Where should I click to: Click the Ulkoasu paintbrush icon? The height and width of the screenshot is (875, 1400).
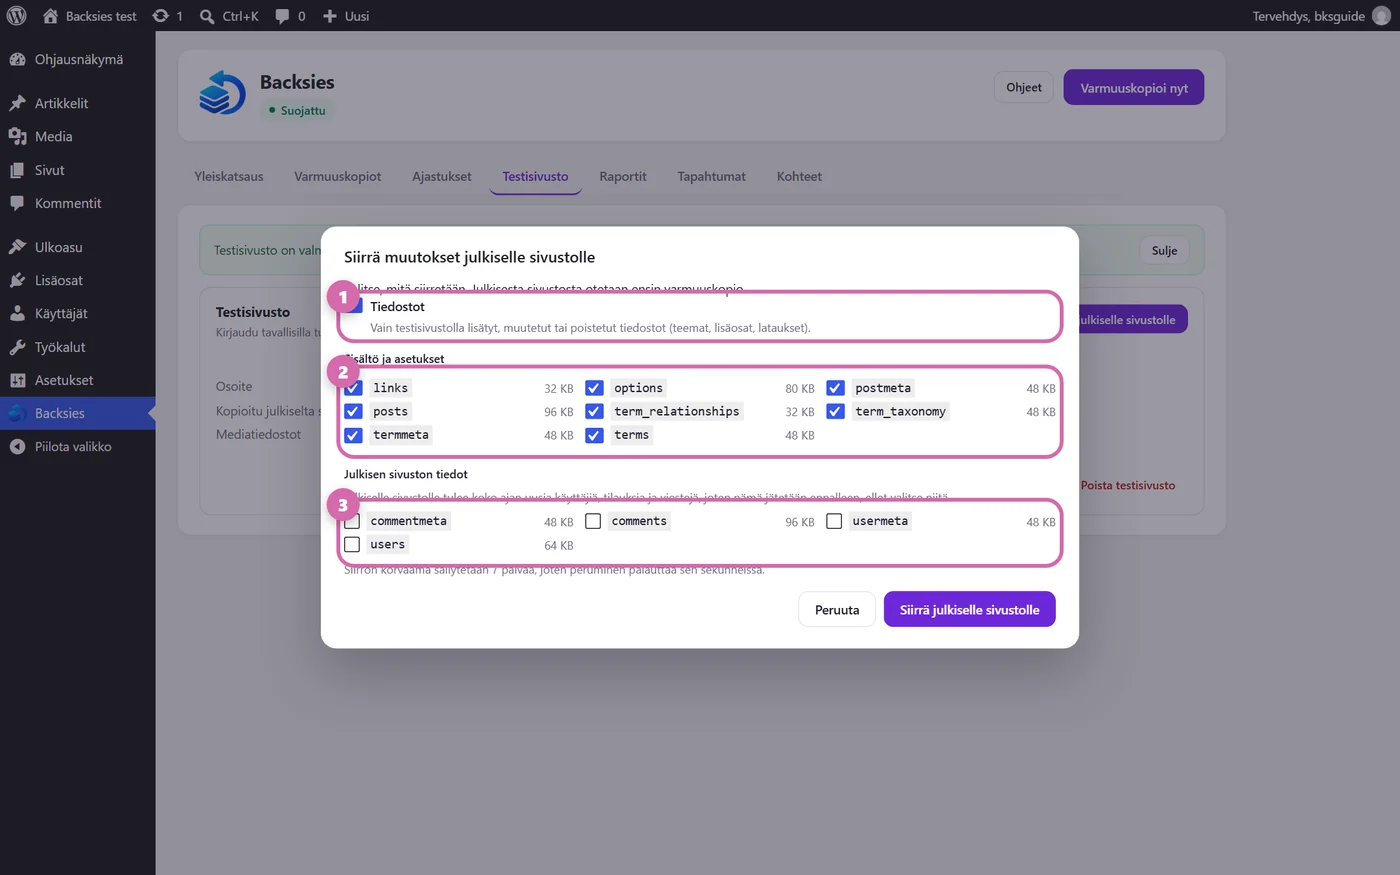(x=17, y=247)
